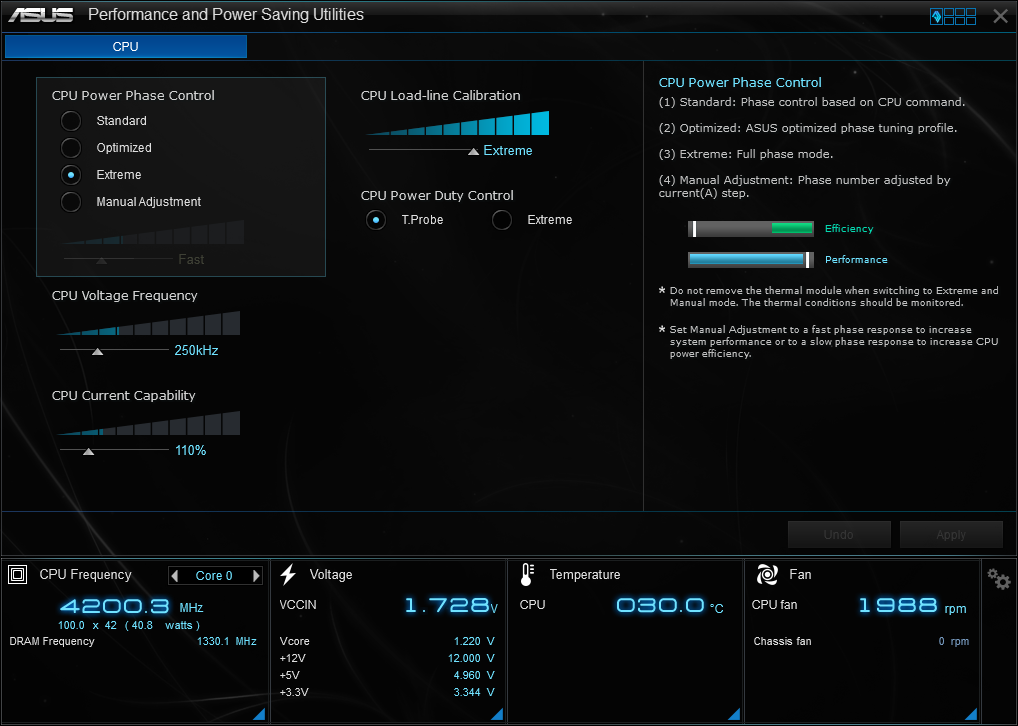Expand the Voltage panel corner triangle
The image size is (1018, 726).
tap(497, 714)
